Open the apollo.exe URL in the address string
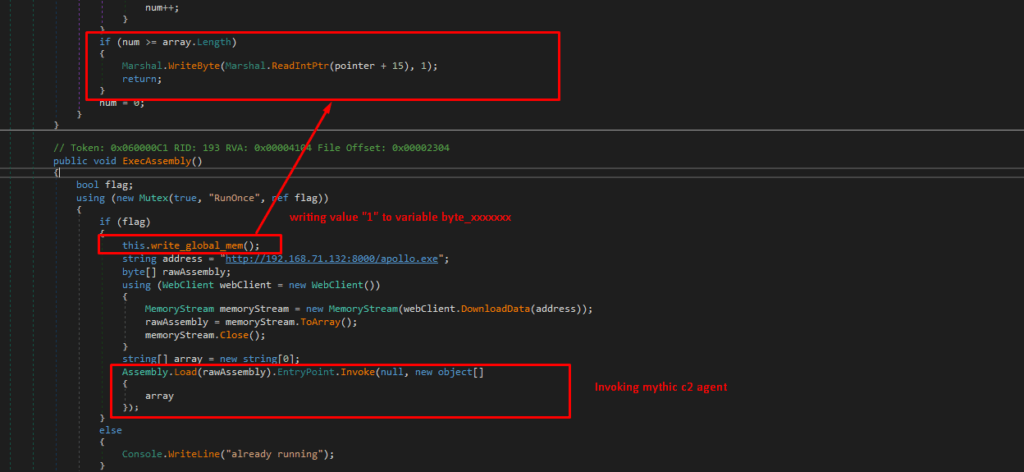The height and width of the screenshot is (472, 1024). 334,259
